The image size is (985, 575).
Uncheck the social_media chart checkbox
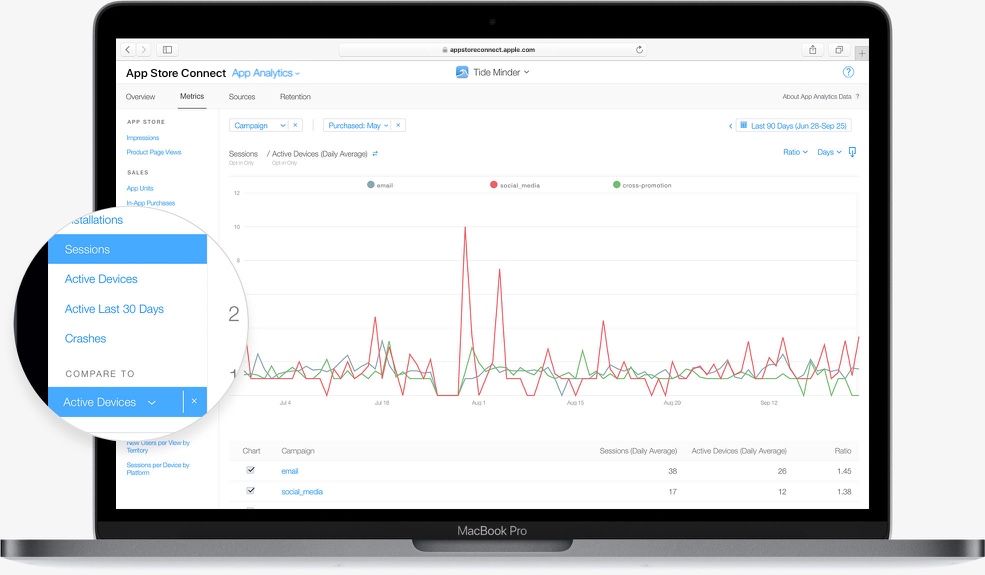[251, 491]
